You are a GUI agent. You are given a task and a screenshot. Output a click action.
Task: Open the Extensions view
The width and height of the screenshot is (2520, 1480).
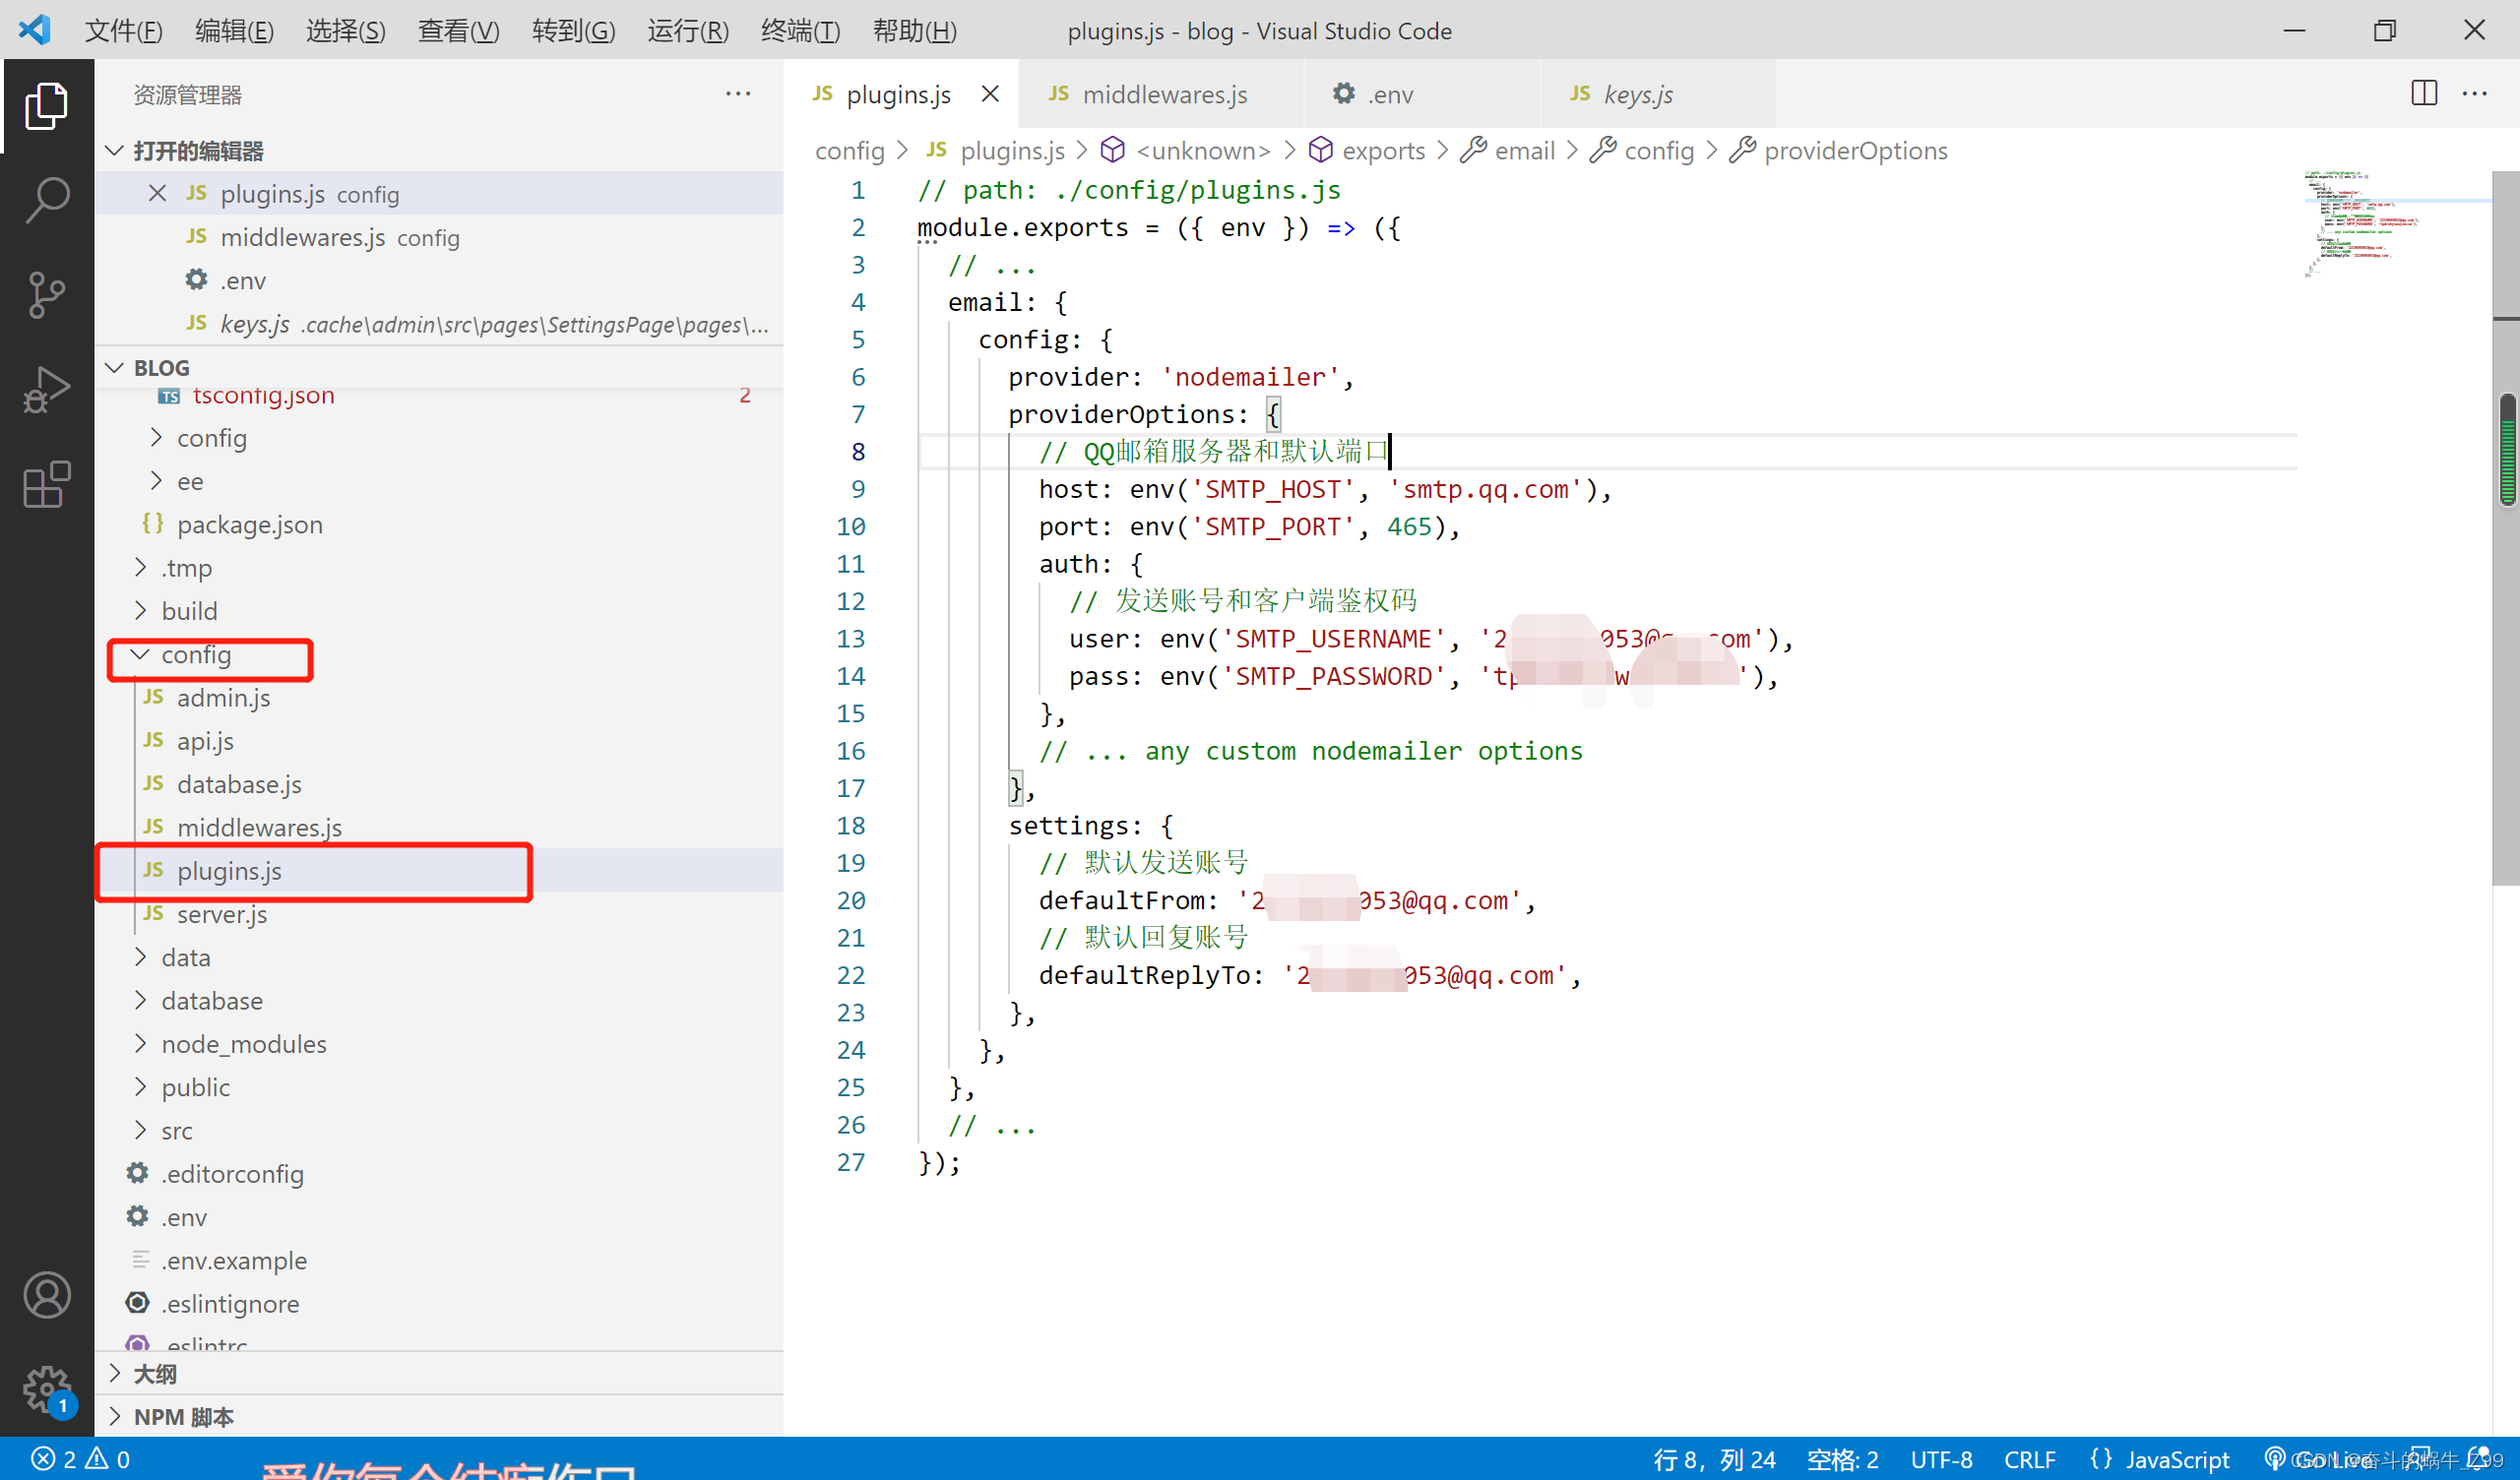click(x=47, y=485)
